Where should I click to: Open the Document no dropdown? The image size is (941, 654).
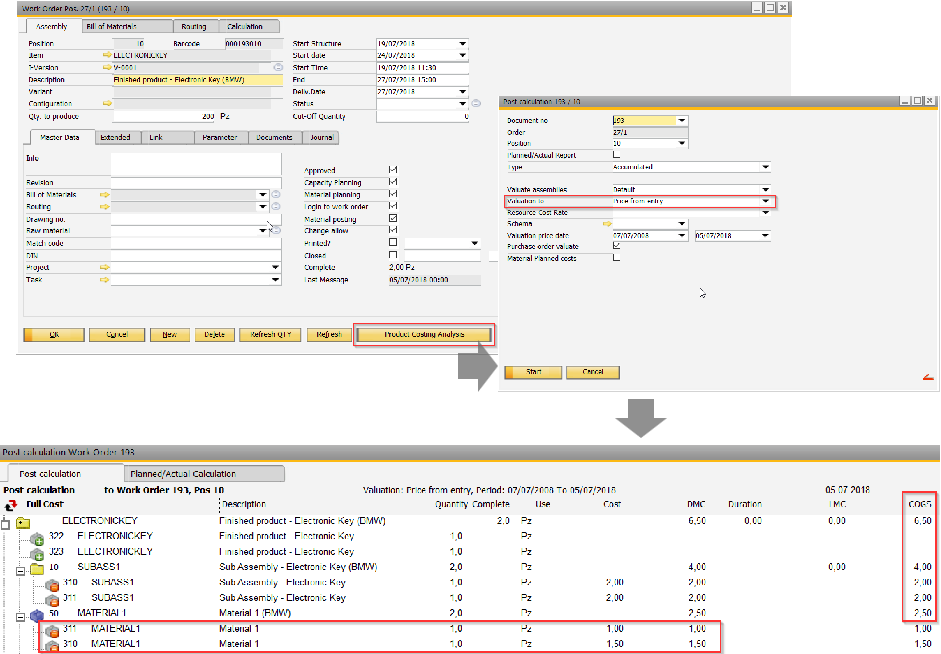[681, 121]
